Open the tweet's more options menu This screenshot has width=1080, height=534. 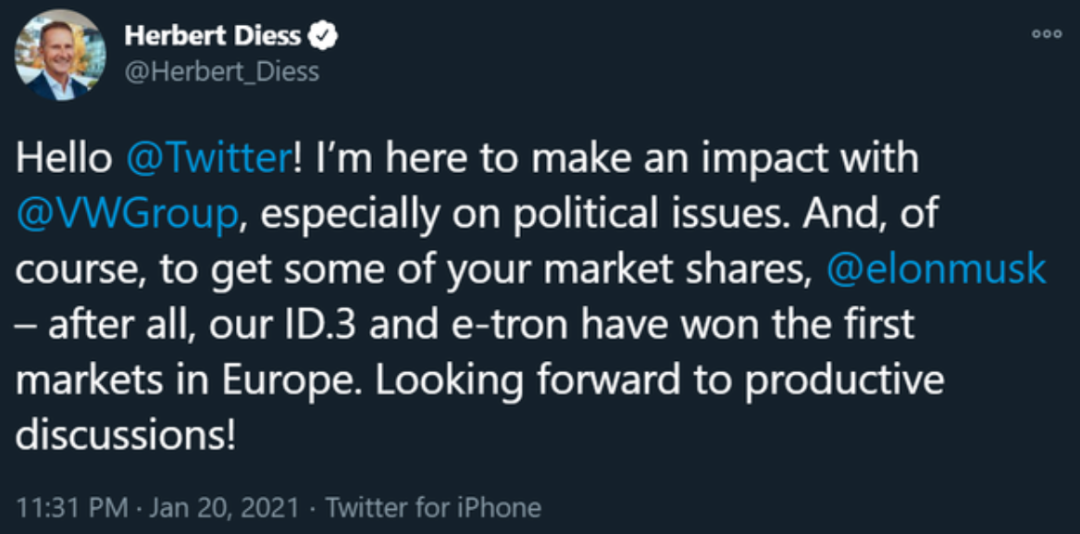(x=1046, y=34)
